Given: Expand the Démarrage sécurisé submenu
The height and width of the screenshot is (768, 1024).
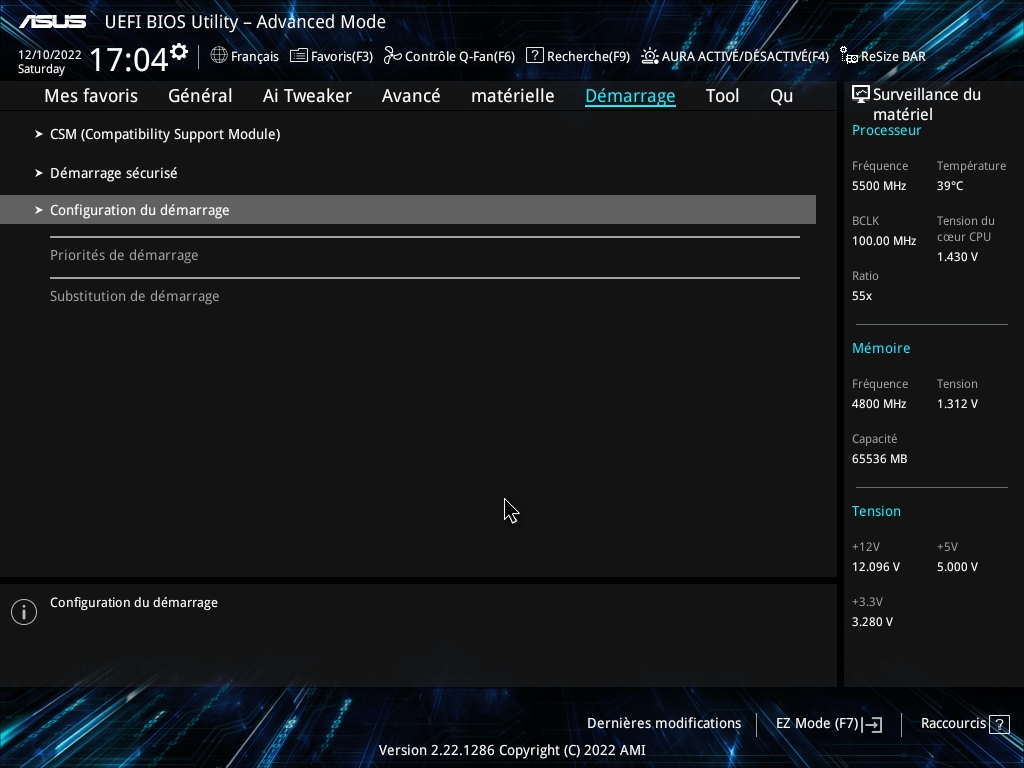Looking at the screenshot, I should (x=113, y=173).
